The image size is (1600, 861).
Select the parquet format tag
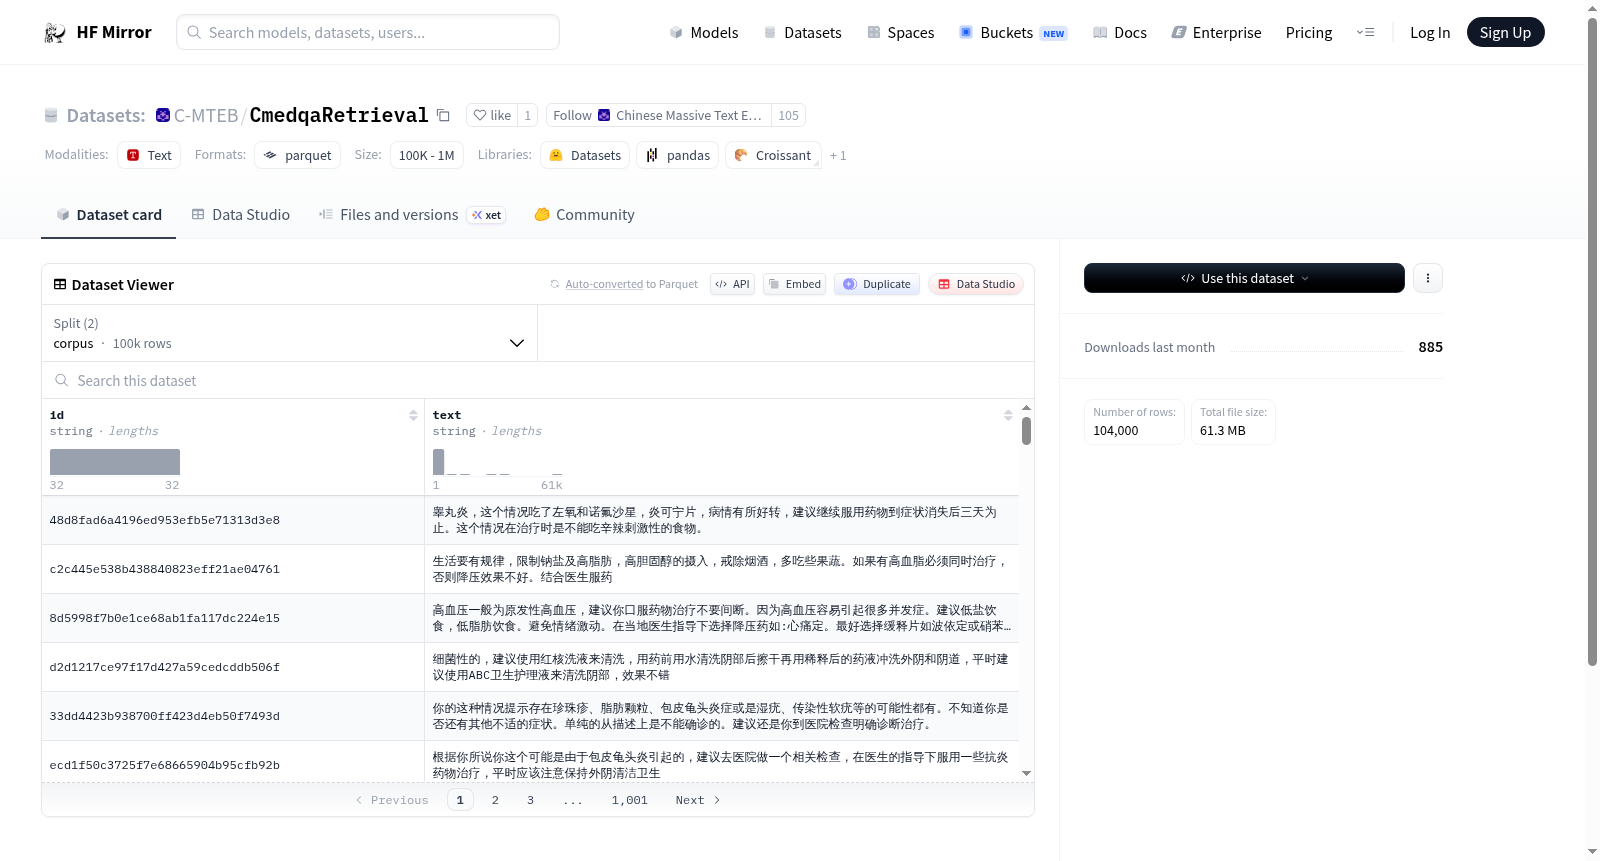pyautogui.click(x=297, y=155)
